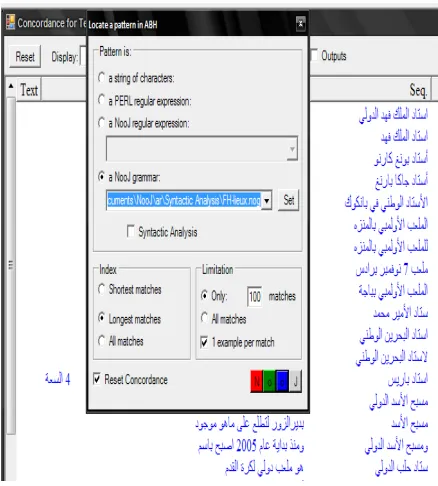Choose Longest matches index option
This screenshot has height=486, width=438.
[102, 318]
